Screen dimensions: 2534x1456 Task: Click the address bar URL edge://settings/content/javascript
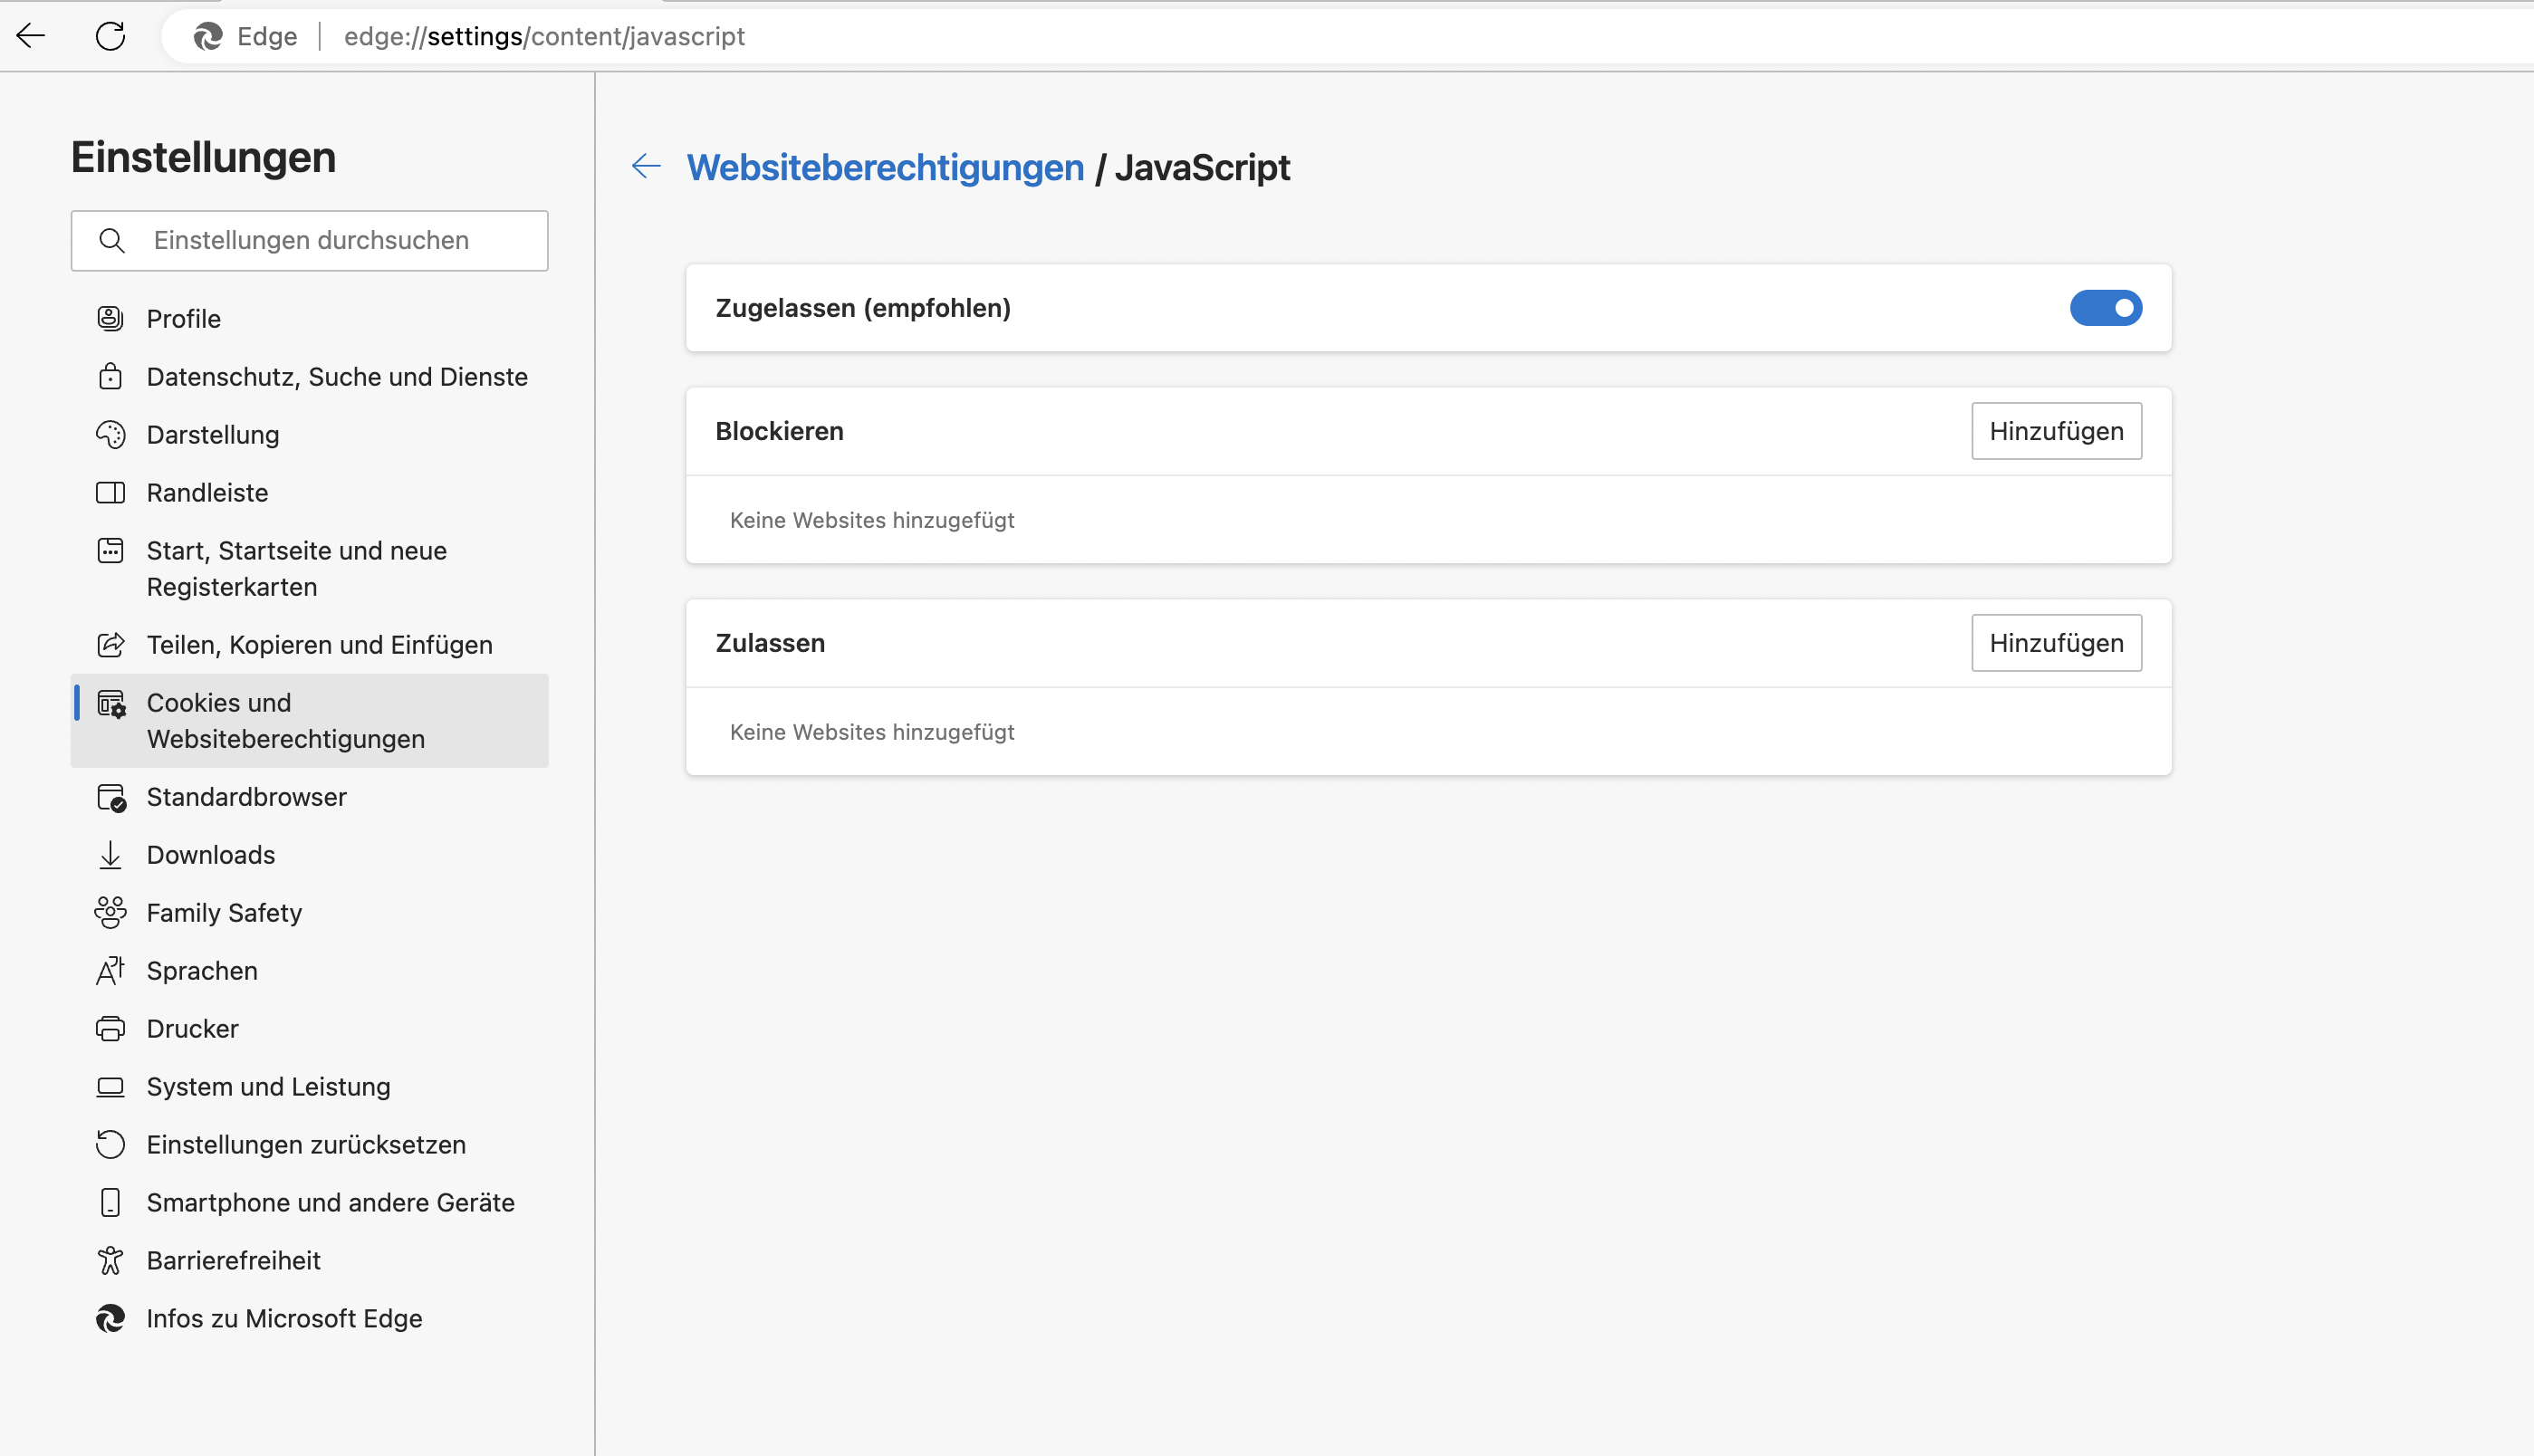pos(544,36)
